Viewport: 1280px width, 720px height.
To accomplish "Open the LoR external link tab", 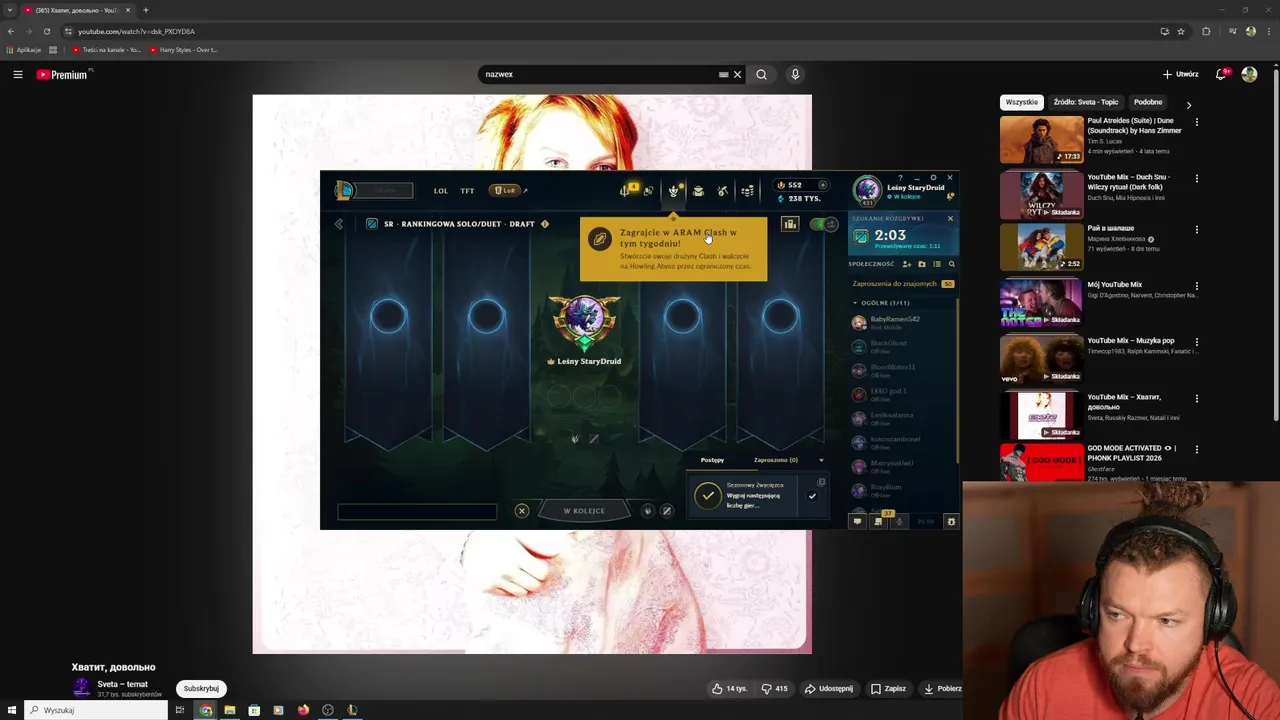I will coord(508,190).
